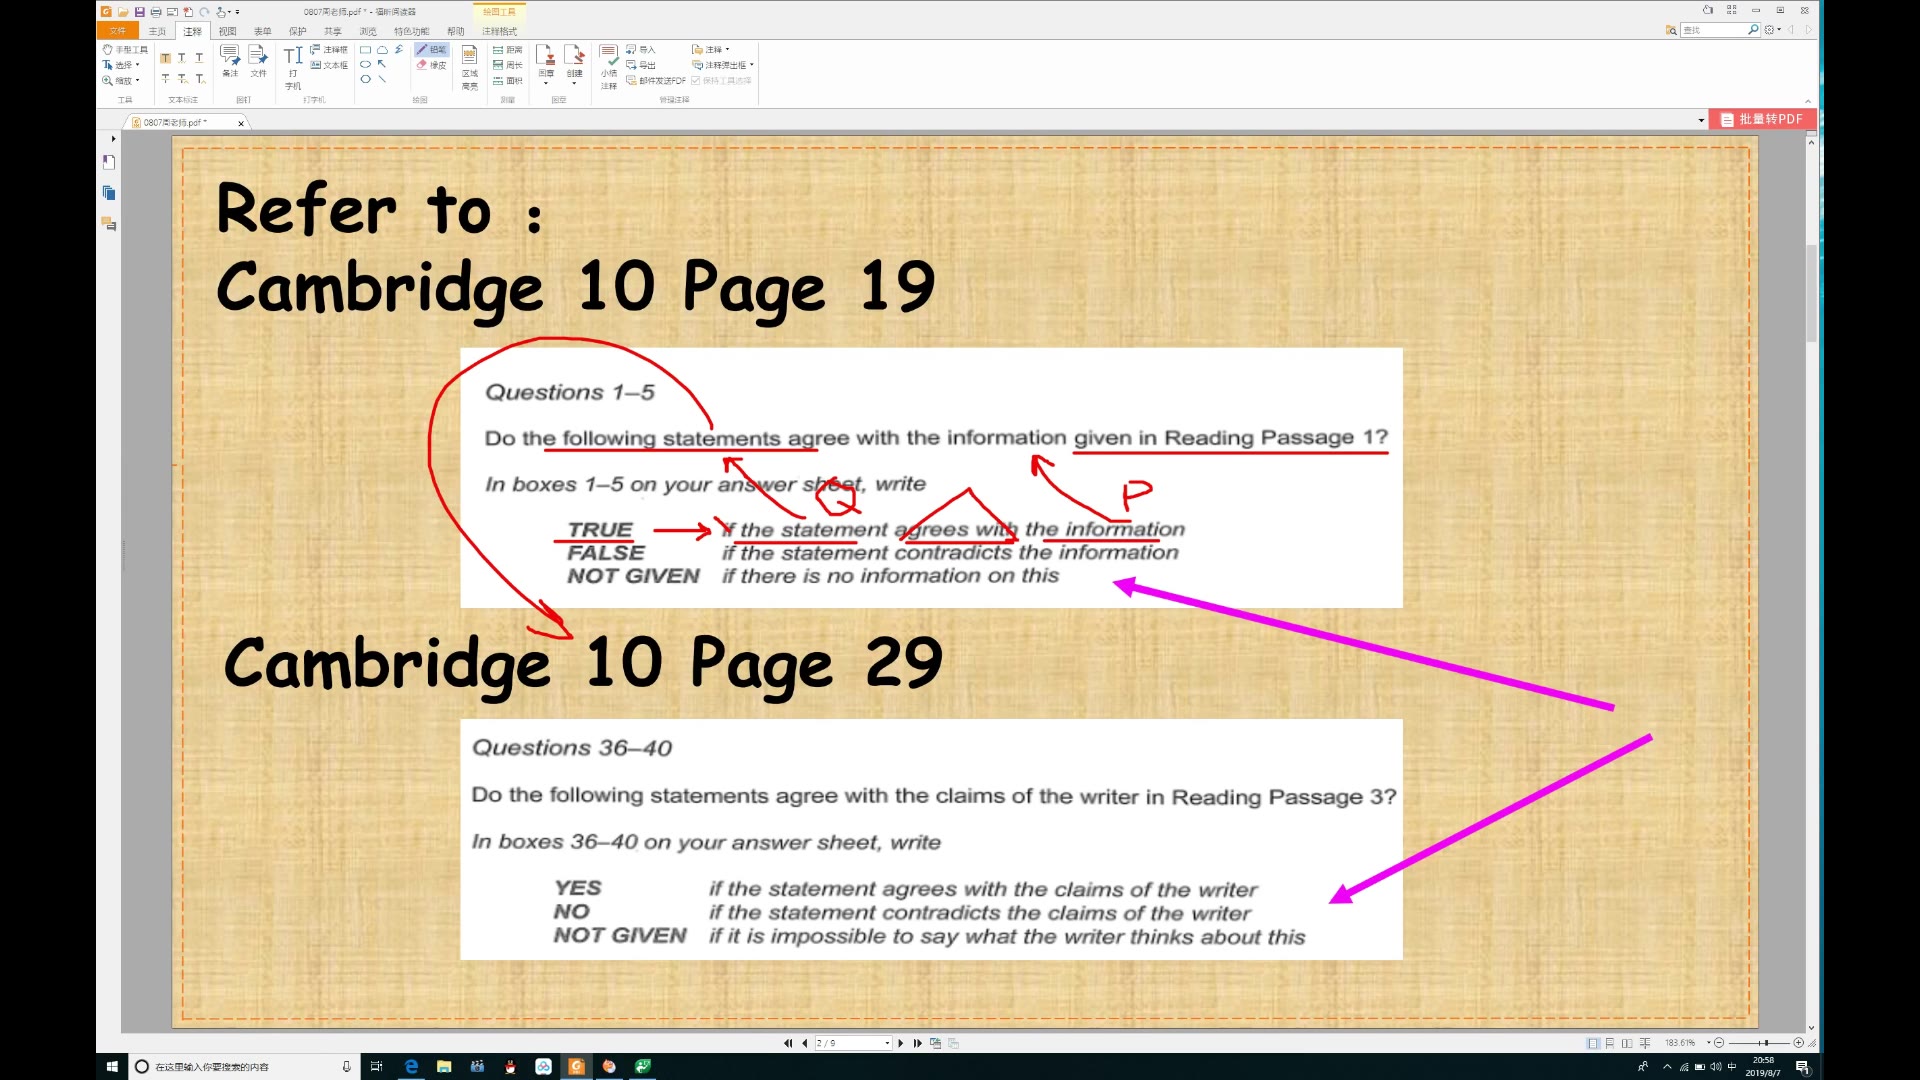Open the comments panel in left sidebar
Screen dimensions: 1920x1080
coord(109,224)
